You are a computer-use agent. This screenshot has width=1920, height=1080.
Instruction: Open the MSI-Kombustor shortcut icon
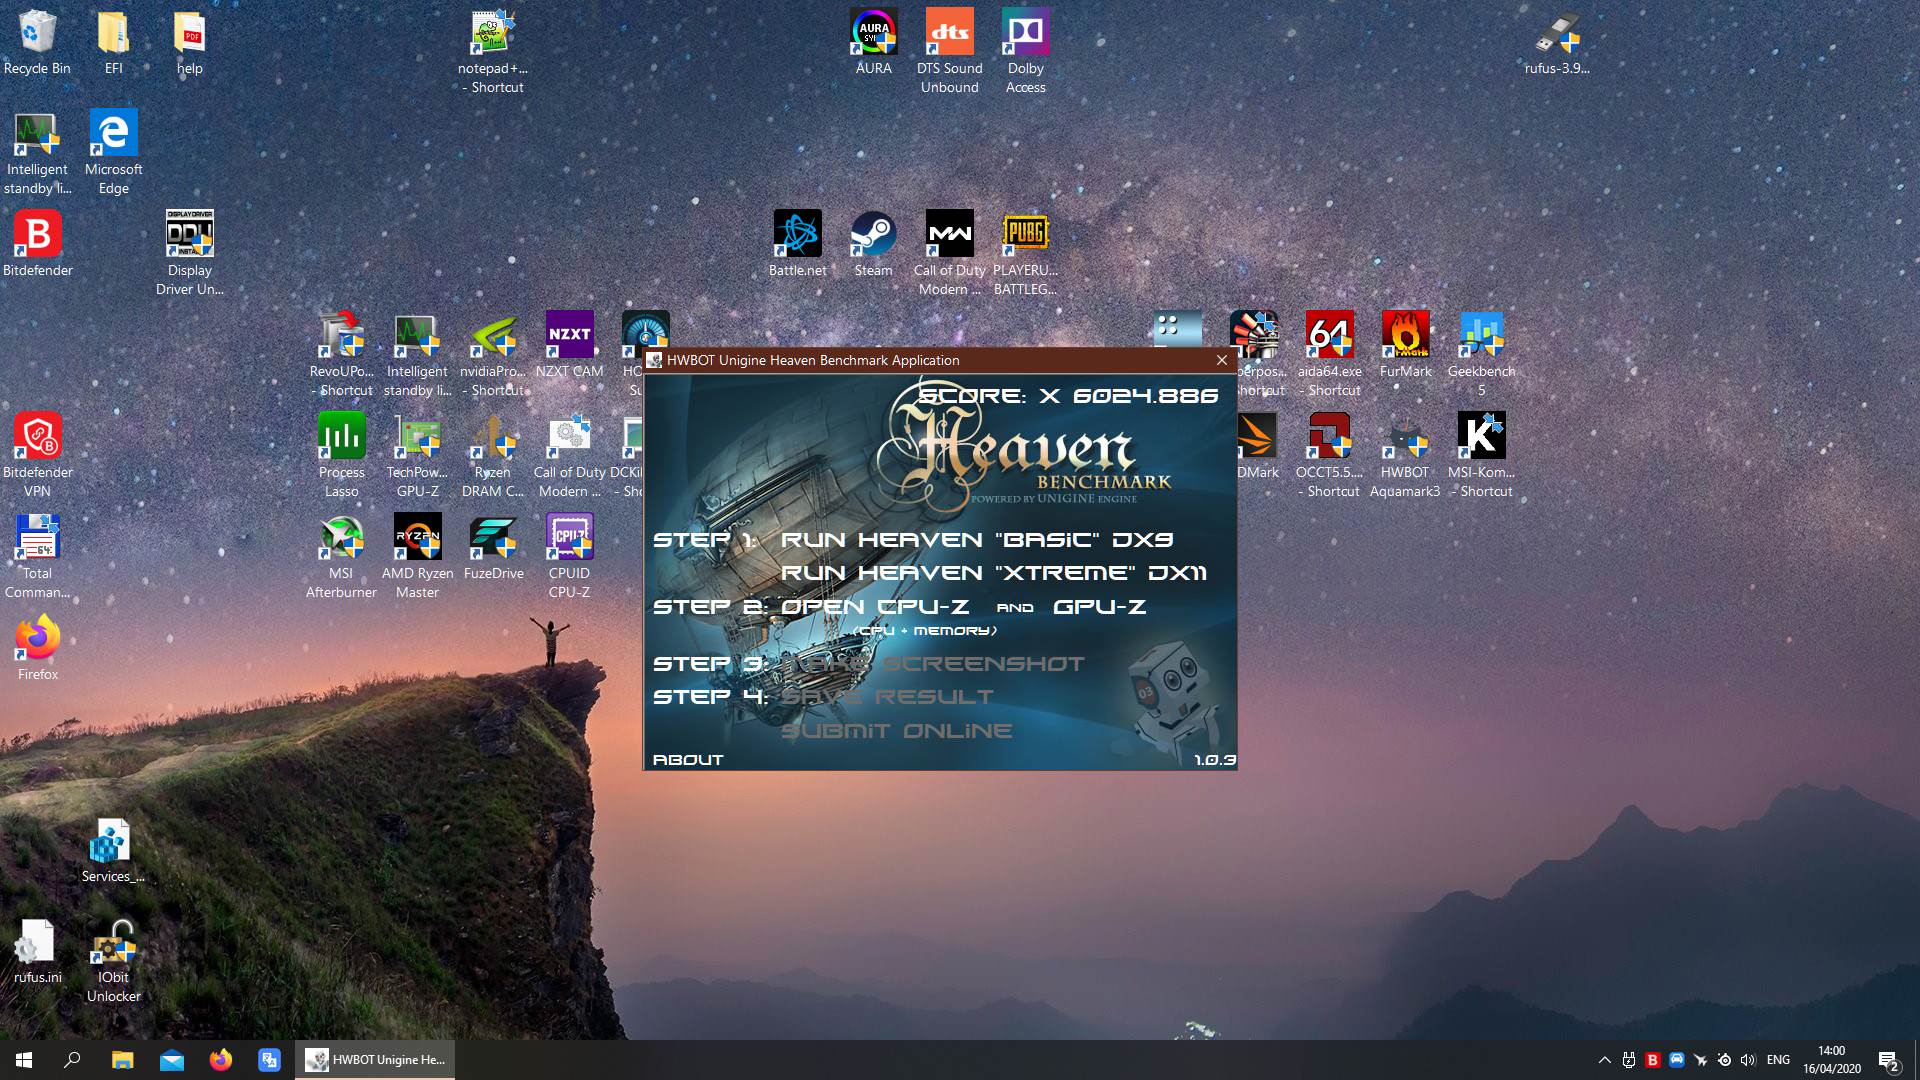point(1481,456)
